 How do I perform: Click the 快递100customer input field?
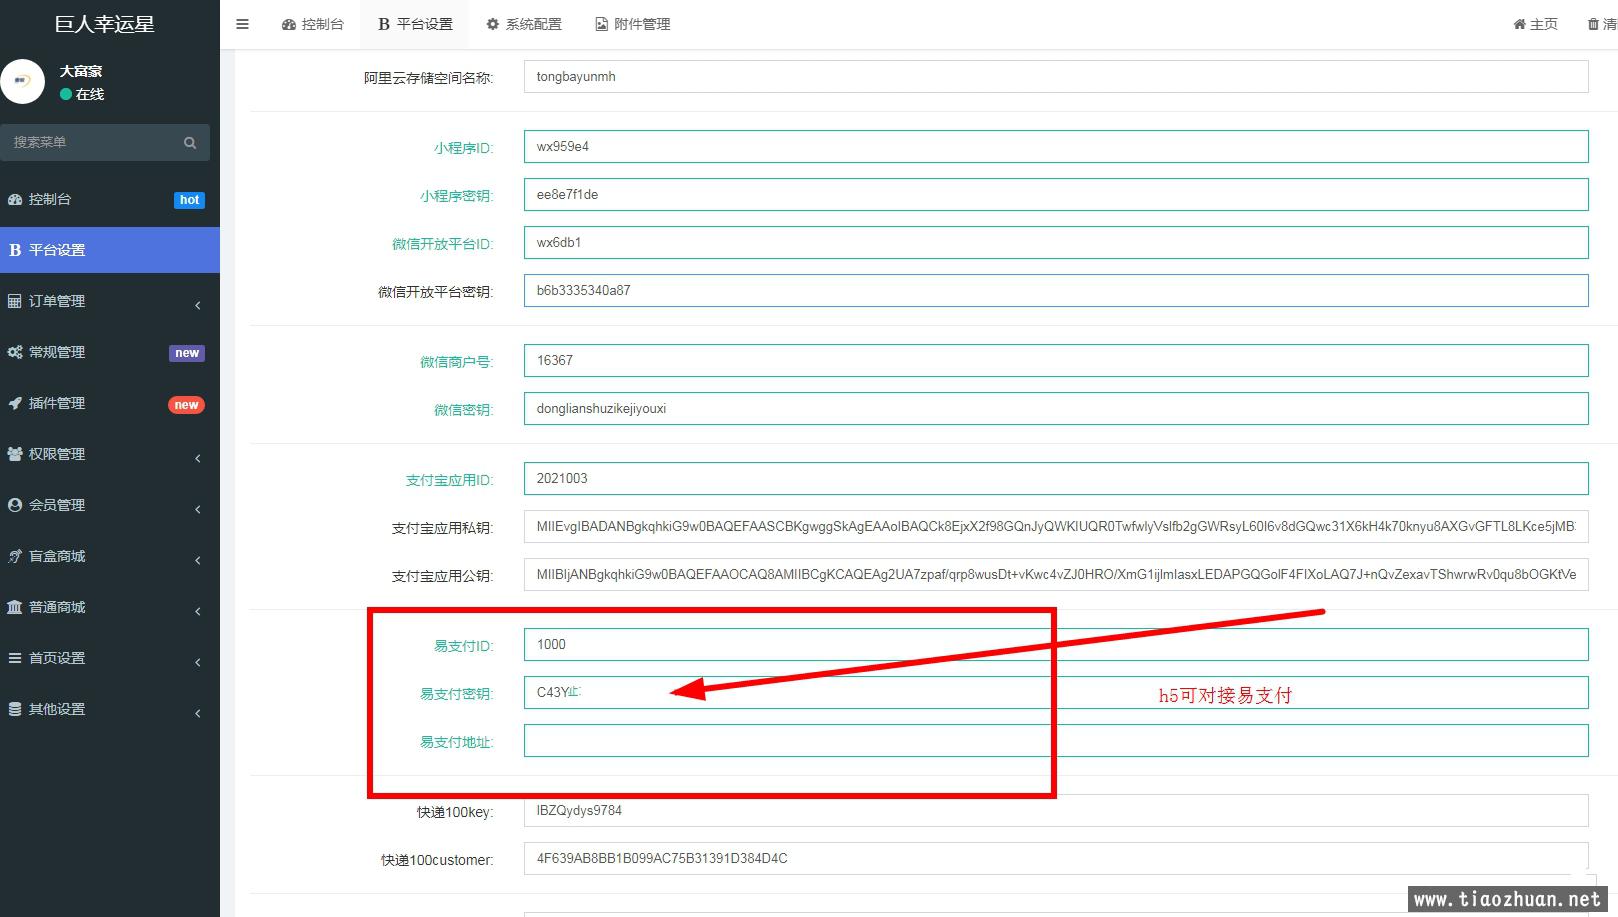click(1056, 859)
